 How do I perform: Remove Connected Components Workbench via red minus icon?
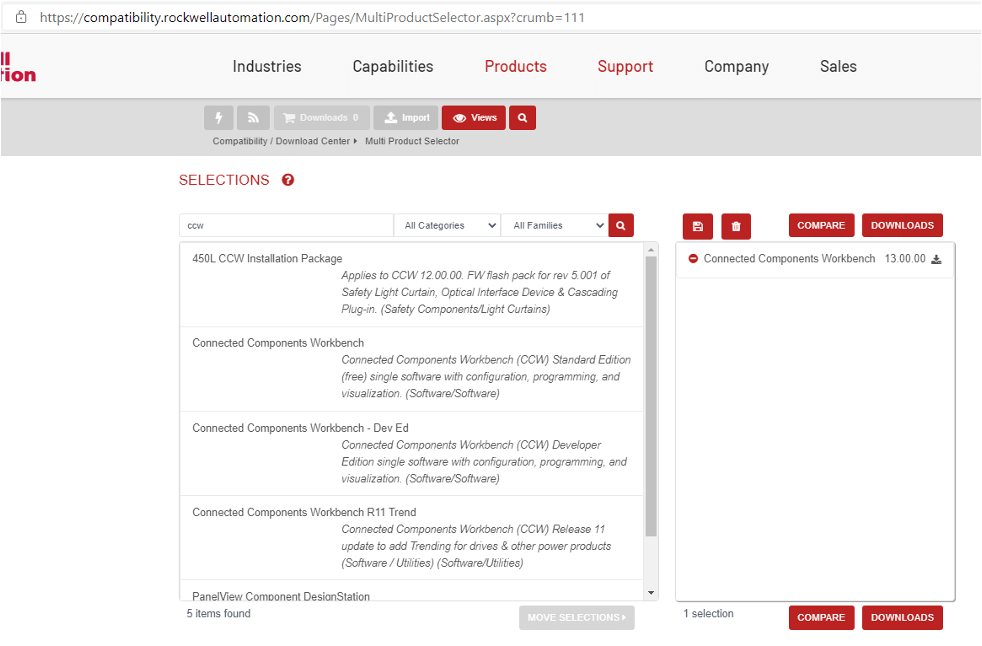click(693, 259)
